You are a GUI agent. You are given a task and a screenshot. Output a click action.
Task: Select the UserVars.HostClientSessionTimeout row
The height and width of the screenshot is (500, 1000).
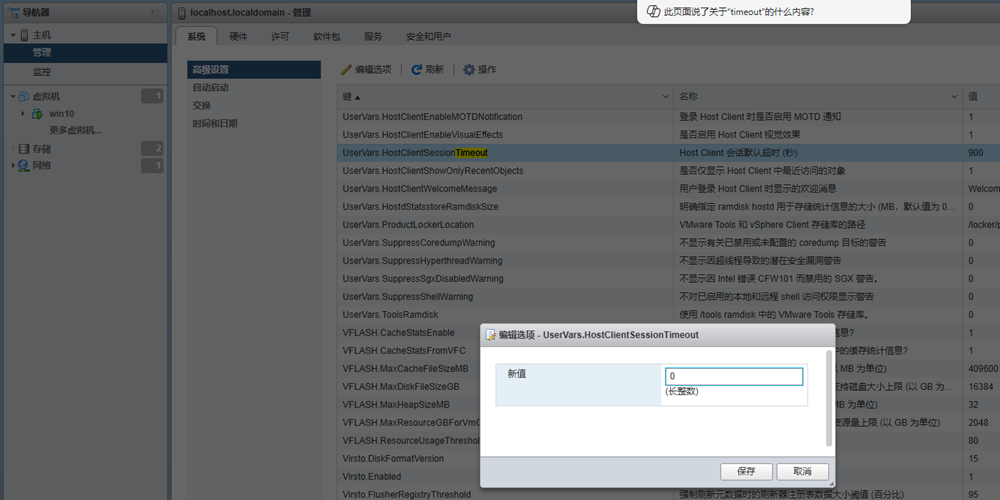pos(668,153)
